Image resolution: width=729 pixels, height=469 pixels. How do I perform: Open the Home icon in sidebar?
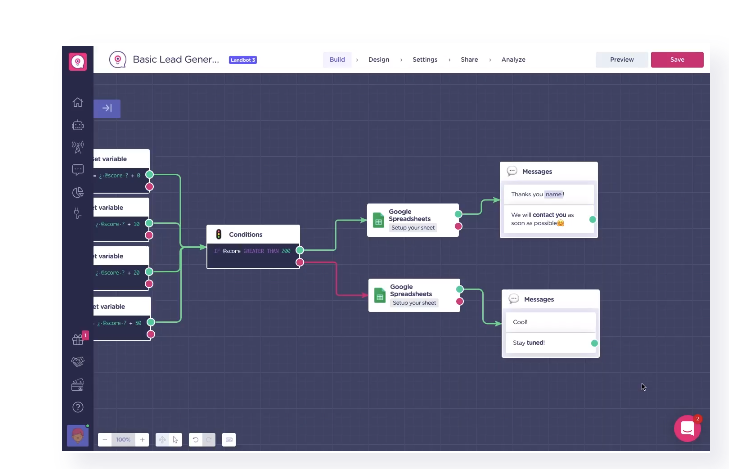(x=78, y=102)
